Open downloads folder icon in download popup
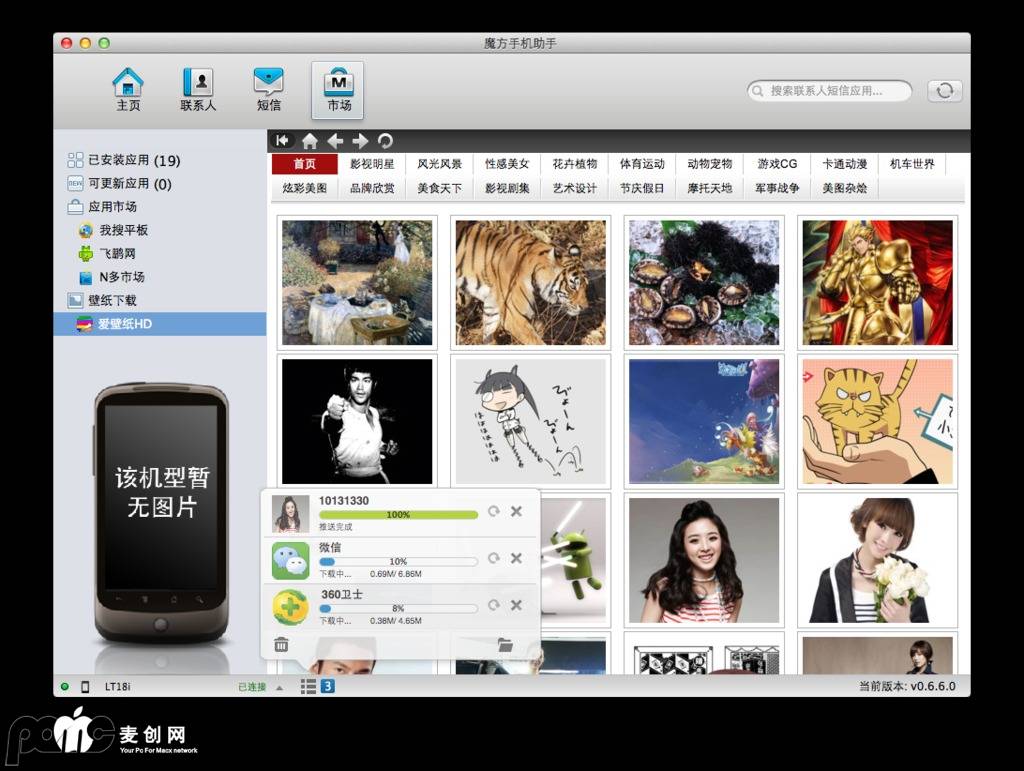This screenshot has height=771, width=1024. coord(505,645)
